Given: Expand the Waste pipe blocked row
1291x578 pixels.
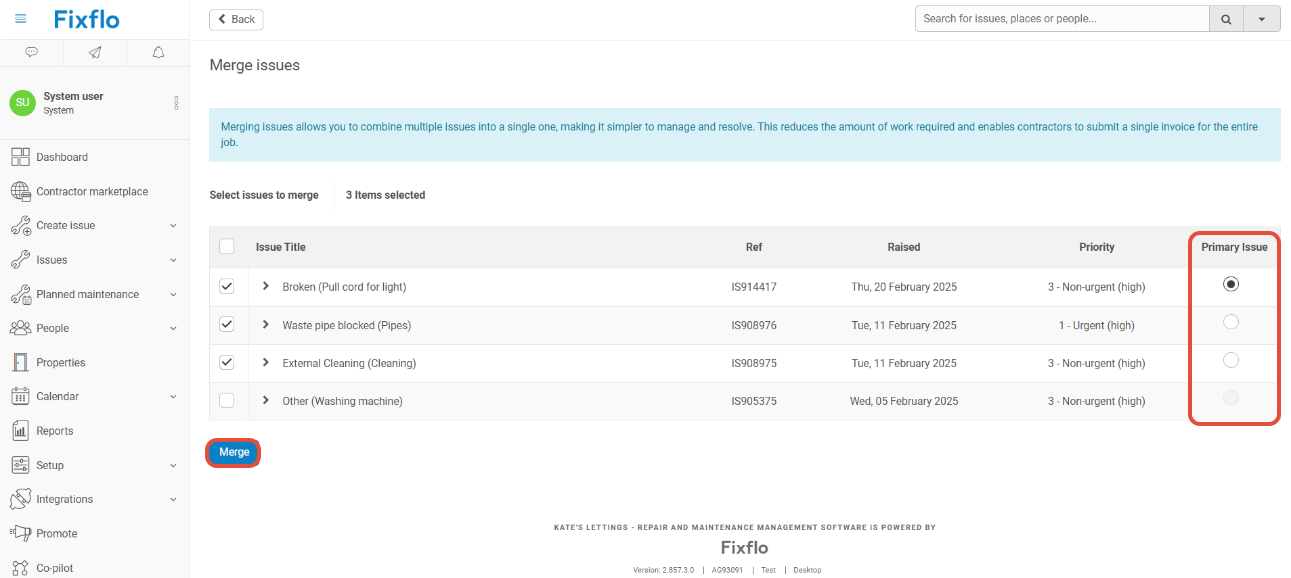Looking at the screenshot, I should (266, 324).
